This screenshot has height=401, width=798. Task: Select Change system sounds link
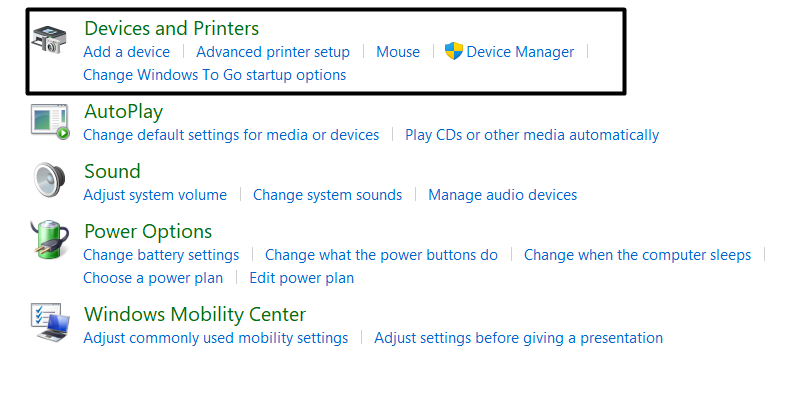(327, 195)
